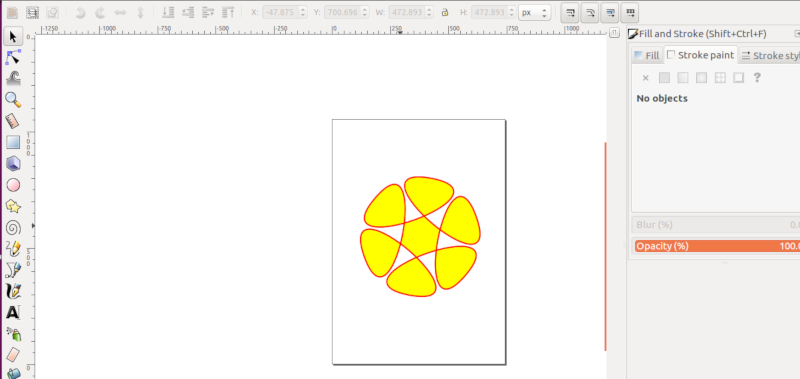Click the ruler guide marker triangle
Image resolution: width=800 pixels, height=379 pixels.
click(400, 32)
